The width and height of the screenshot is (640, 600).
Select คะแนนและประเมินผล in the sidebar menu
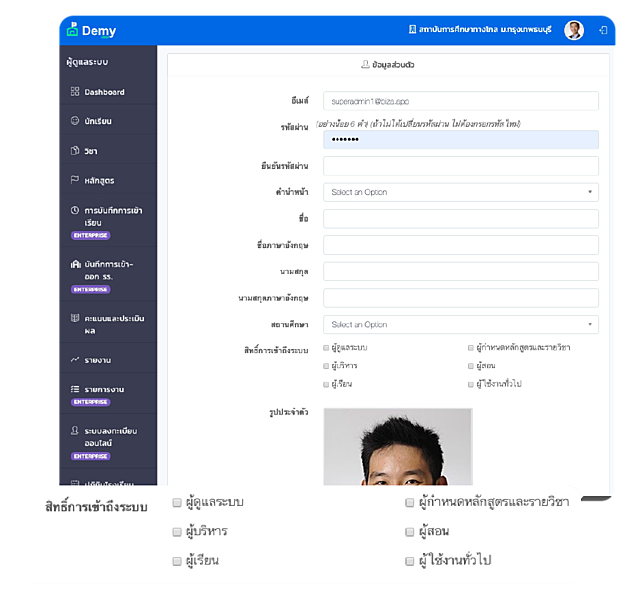click(110, 324)
